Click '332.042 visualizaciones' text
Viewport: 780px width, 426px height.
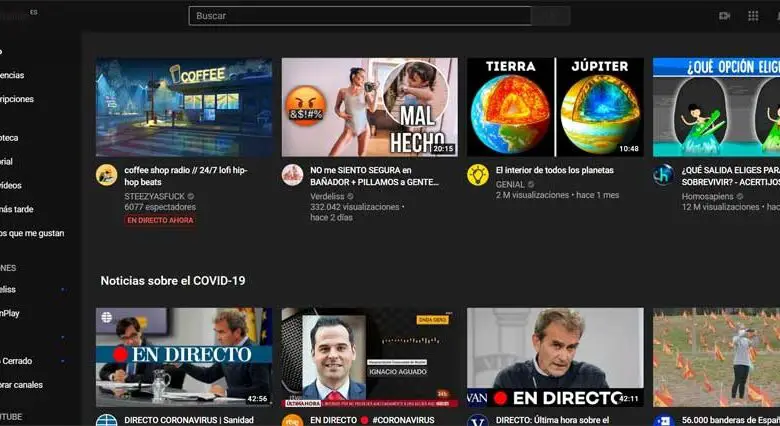point(355,207)
